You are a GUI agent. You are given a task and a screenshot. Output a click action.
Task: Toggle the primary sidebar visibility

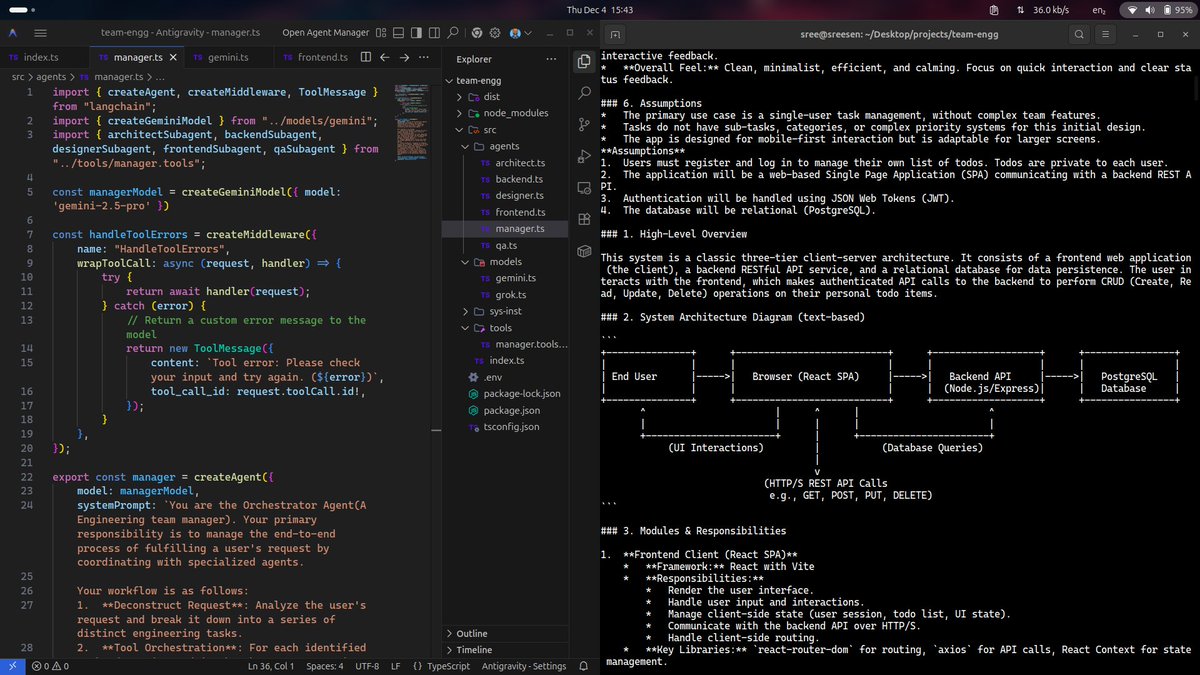(x=417, y=32)
